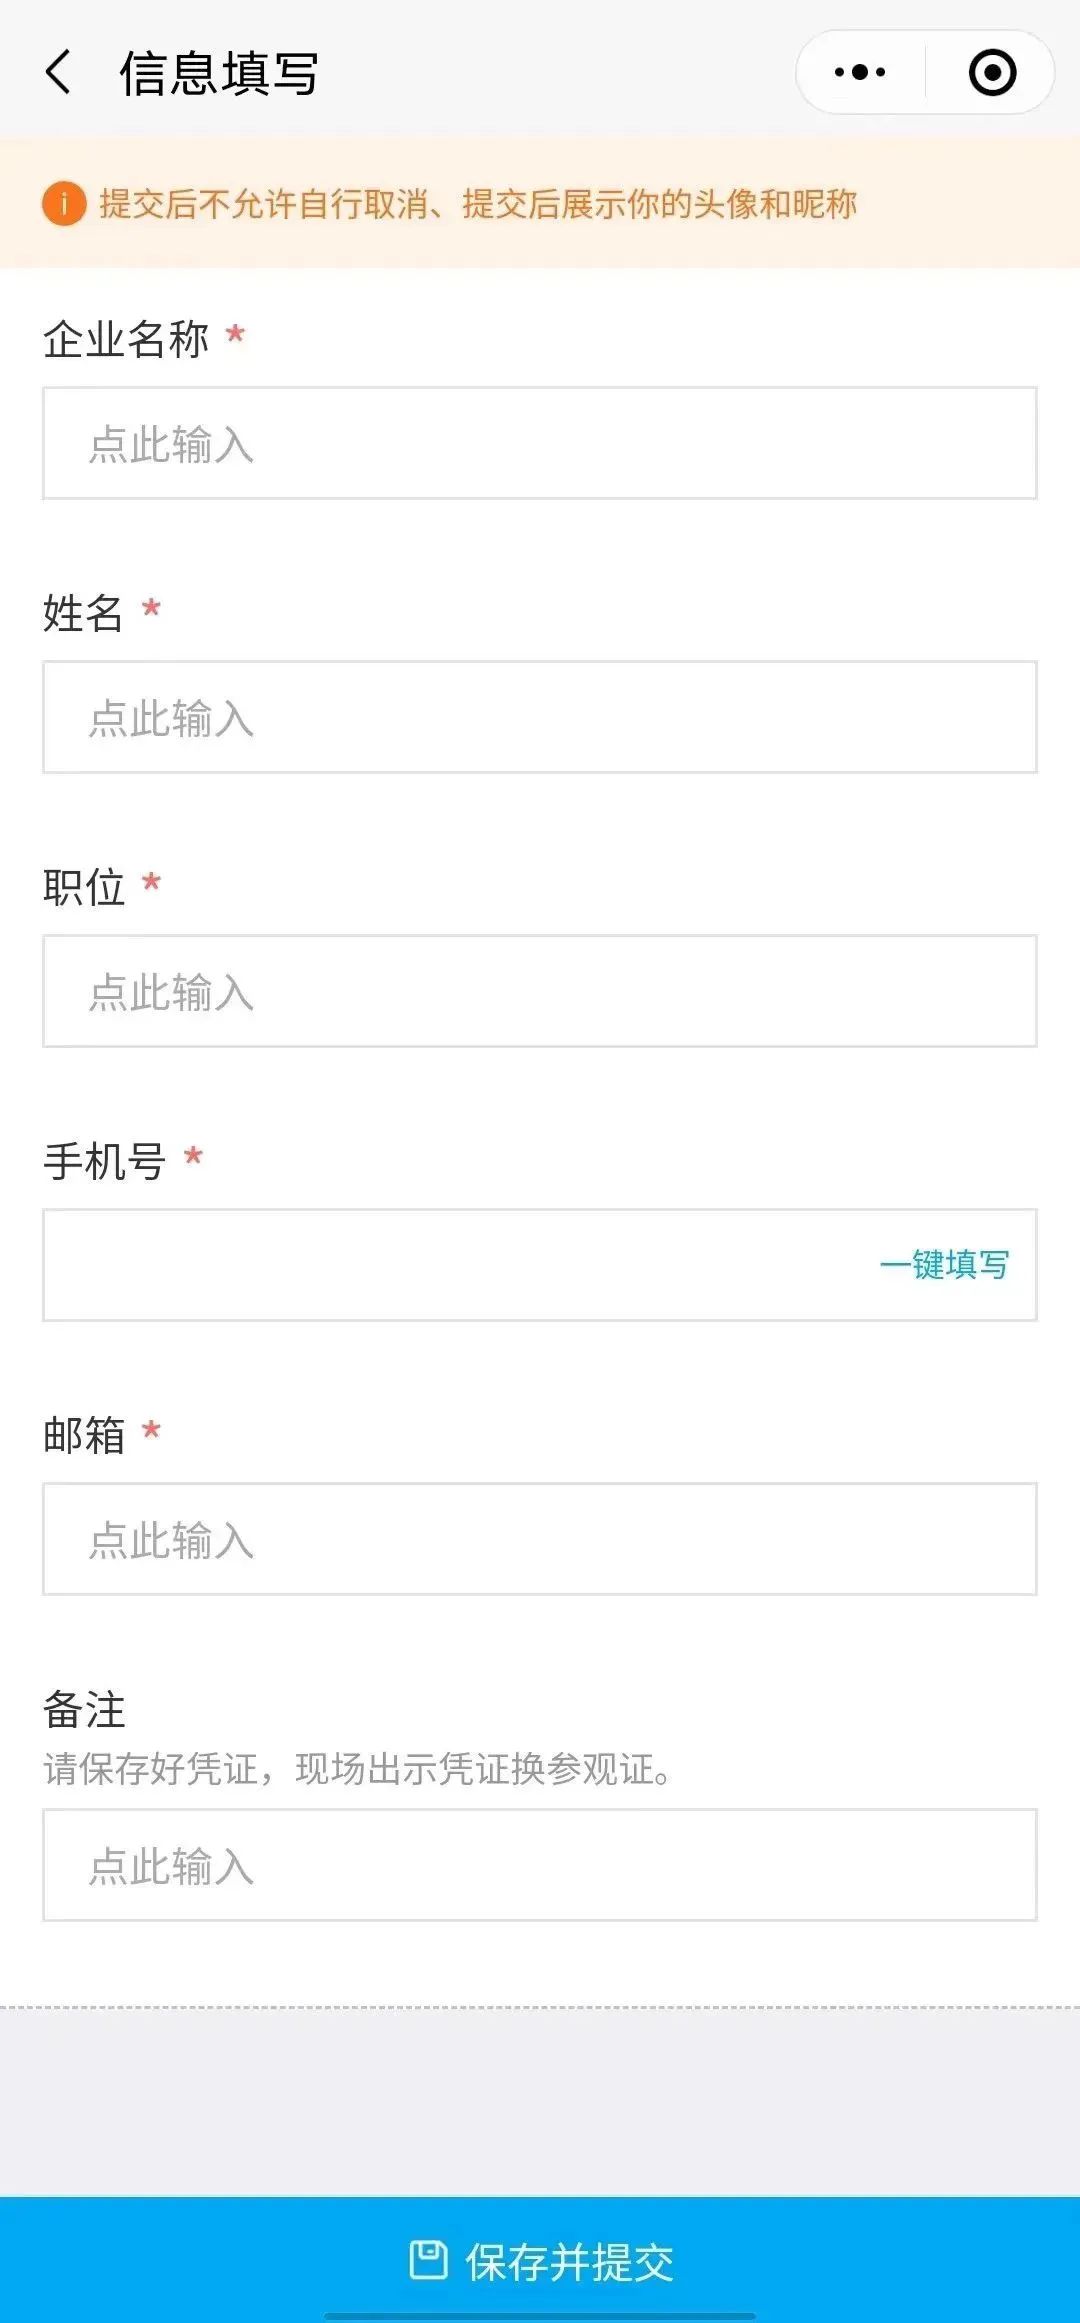Select the 职位 input field
The height and width of the screenshot is (2323, 1080).
click(x=540, y=991)
